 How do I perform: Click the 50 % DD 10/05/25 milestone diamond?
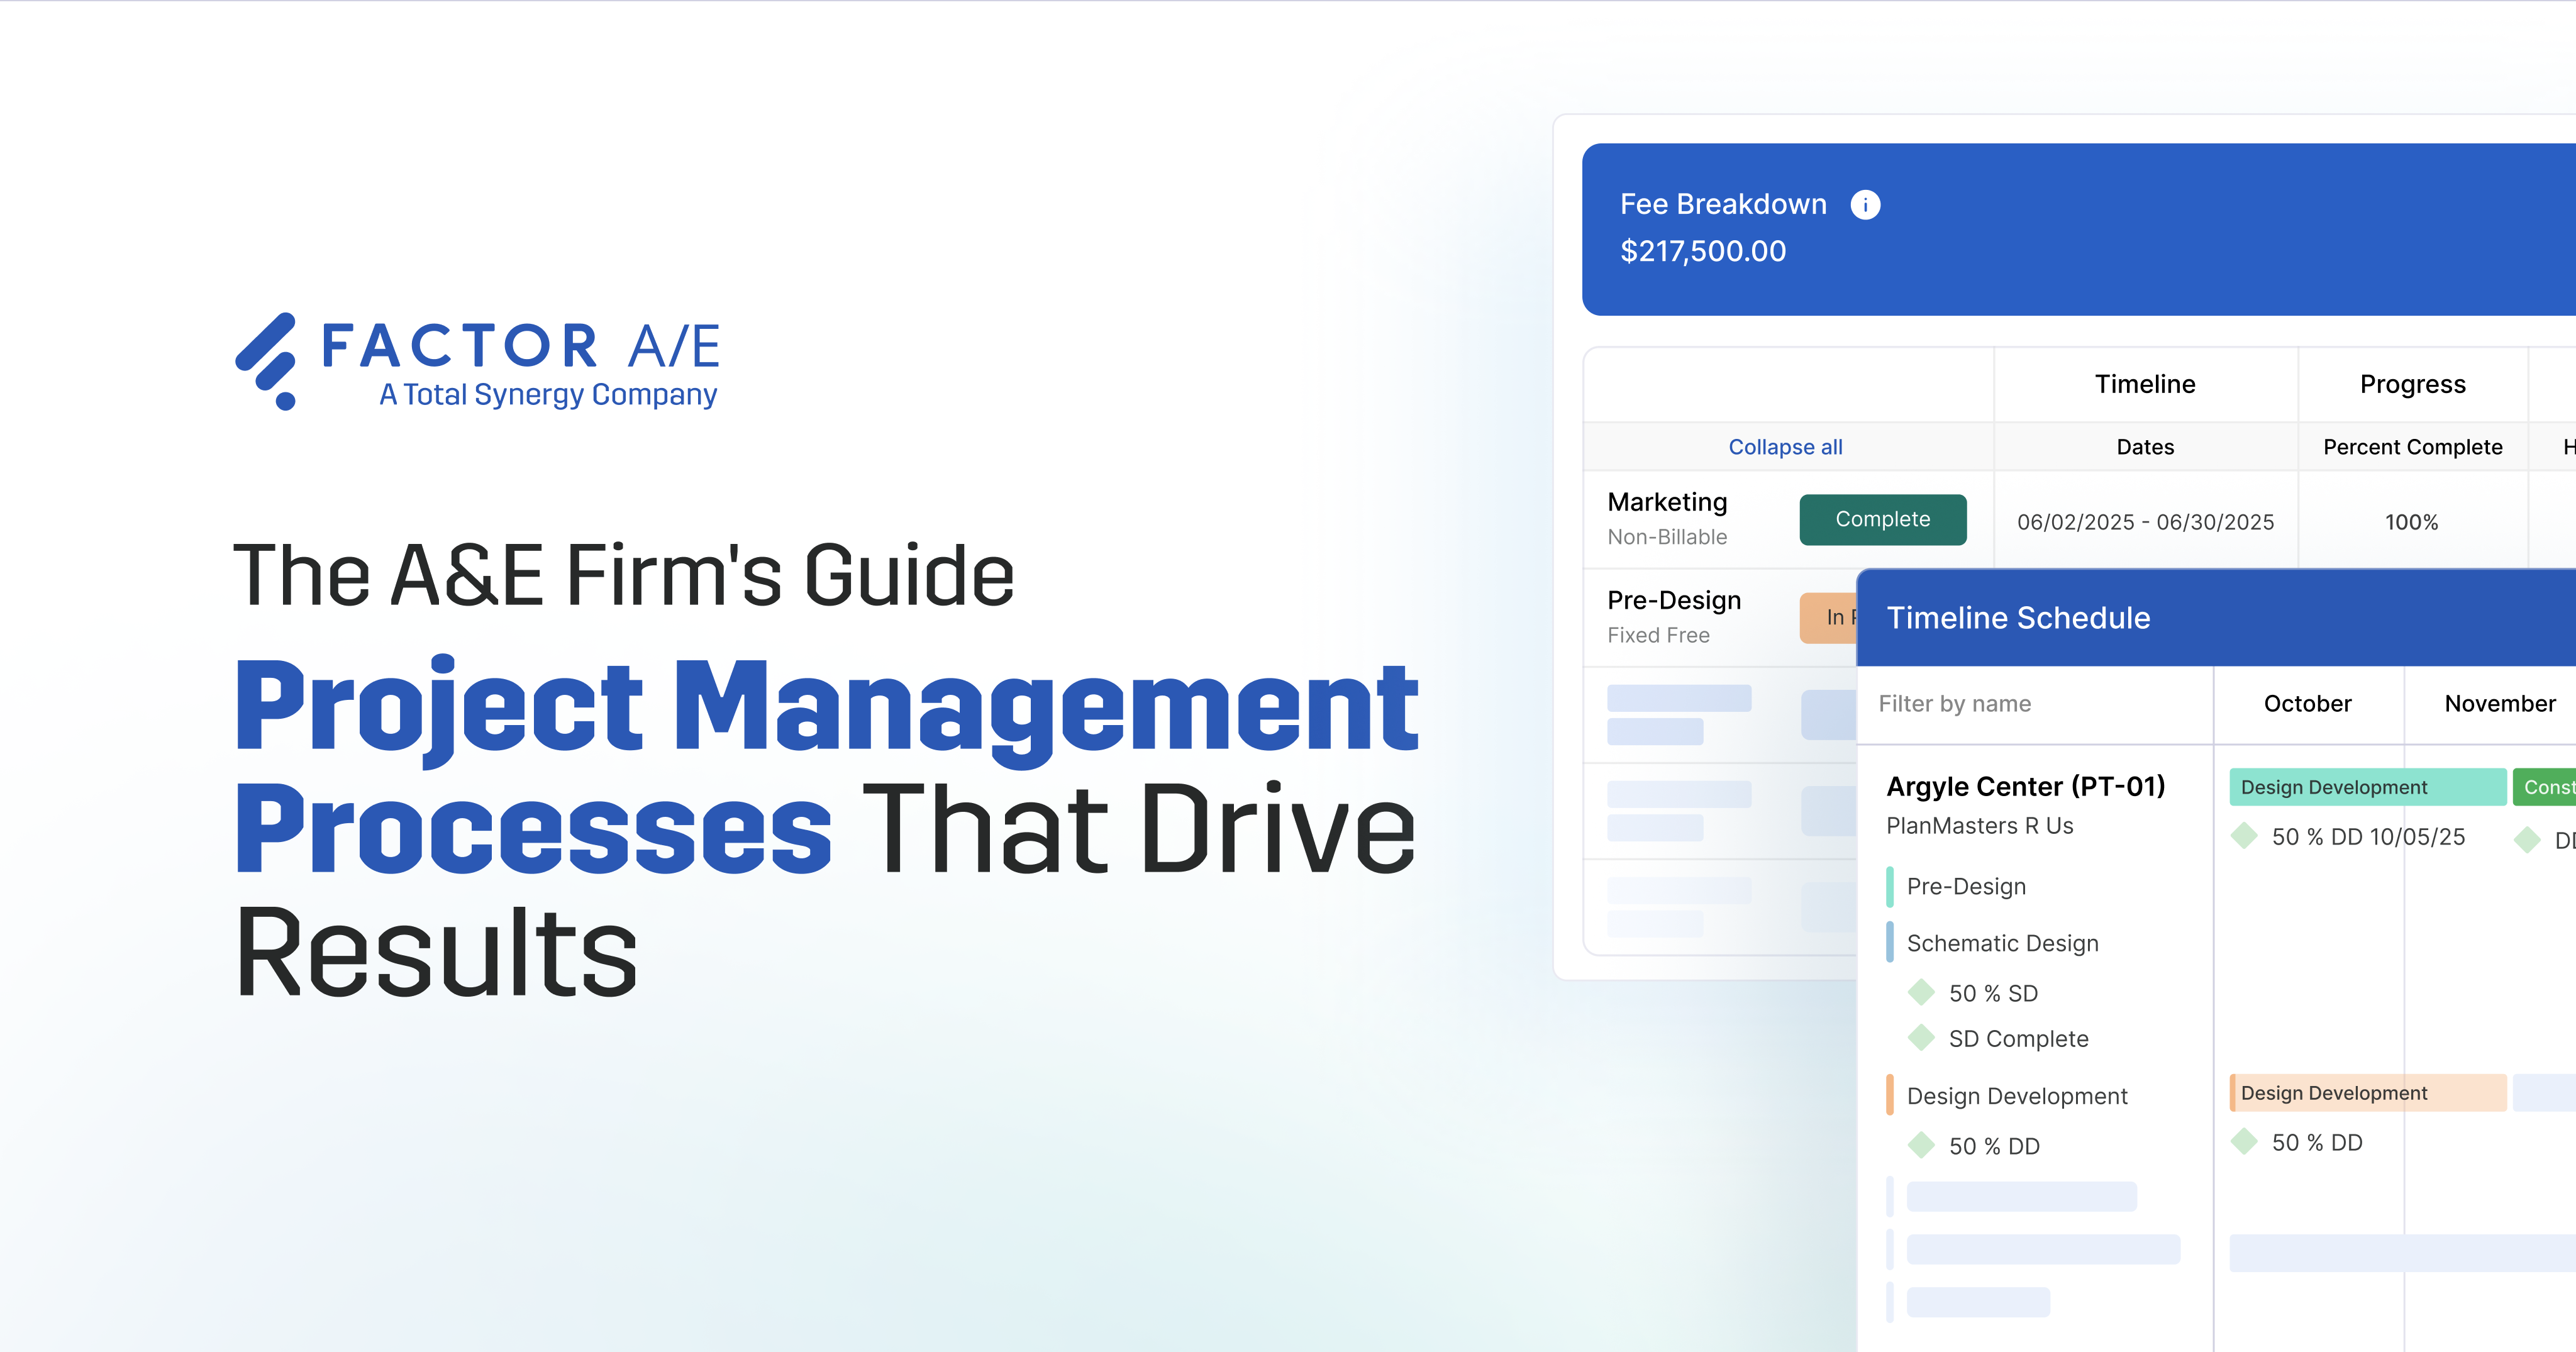click(x=2244, y=836)
